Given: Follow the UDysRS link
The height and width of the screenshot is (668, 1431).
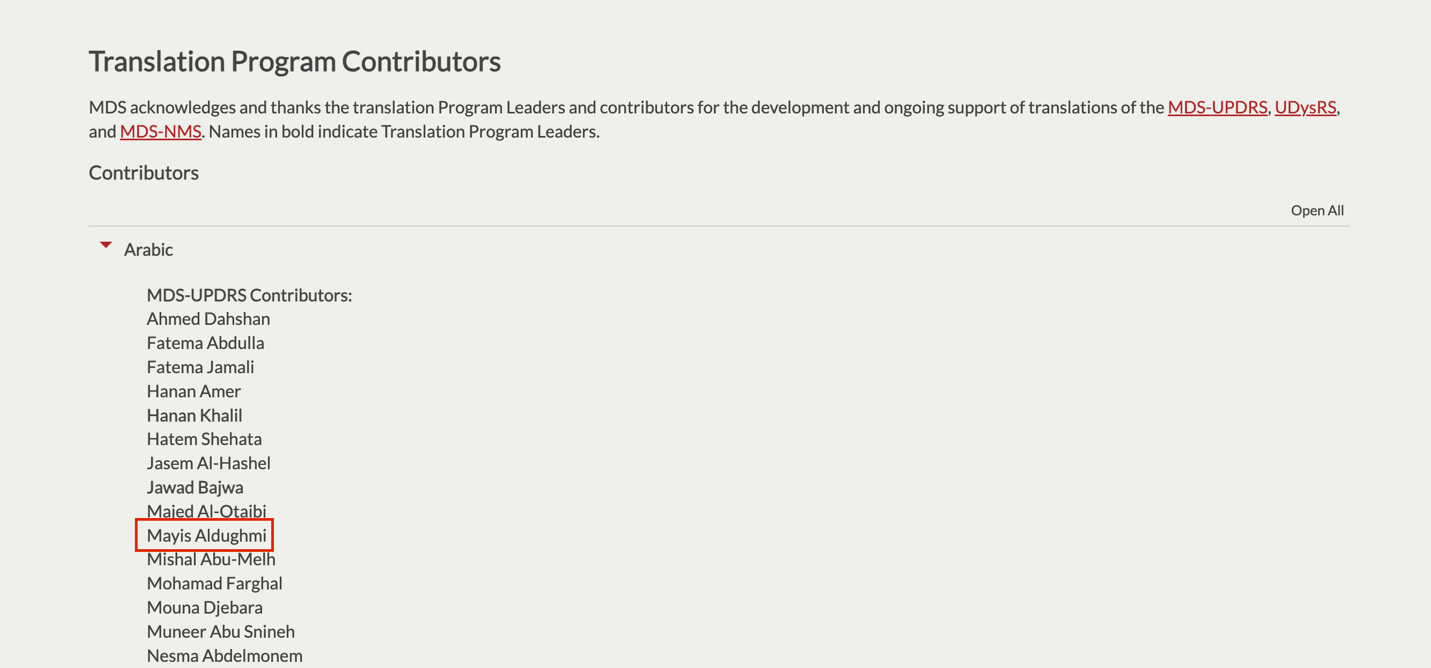Looking at the screenshot, I should (1305, 107).
